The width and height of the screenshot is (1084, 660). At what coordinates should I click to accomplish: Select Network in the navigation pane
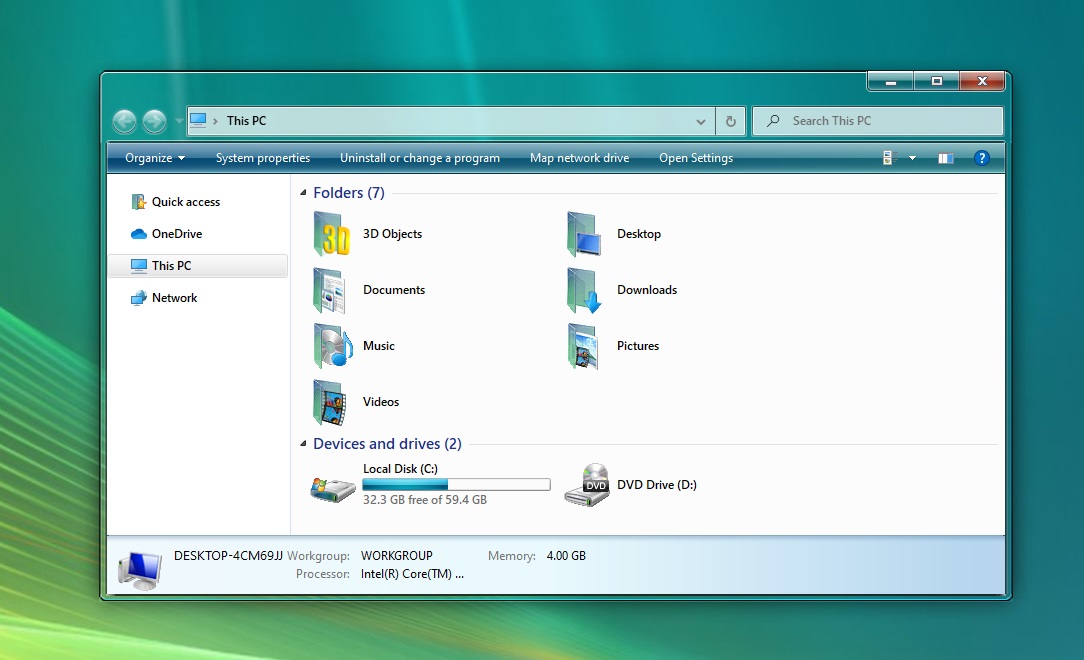coord(174,297)
